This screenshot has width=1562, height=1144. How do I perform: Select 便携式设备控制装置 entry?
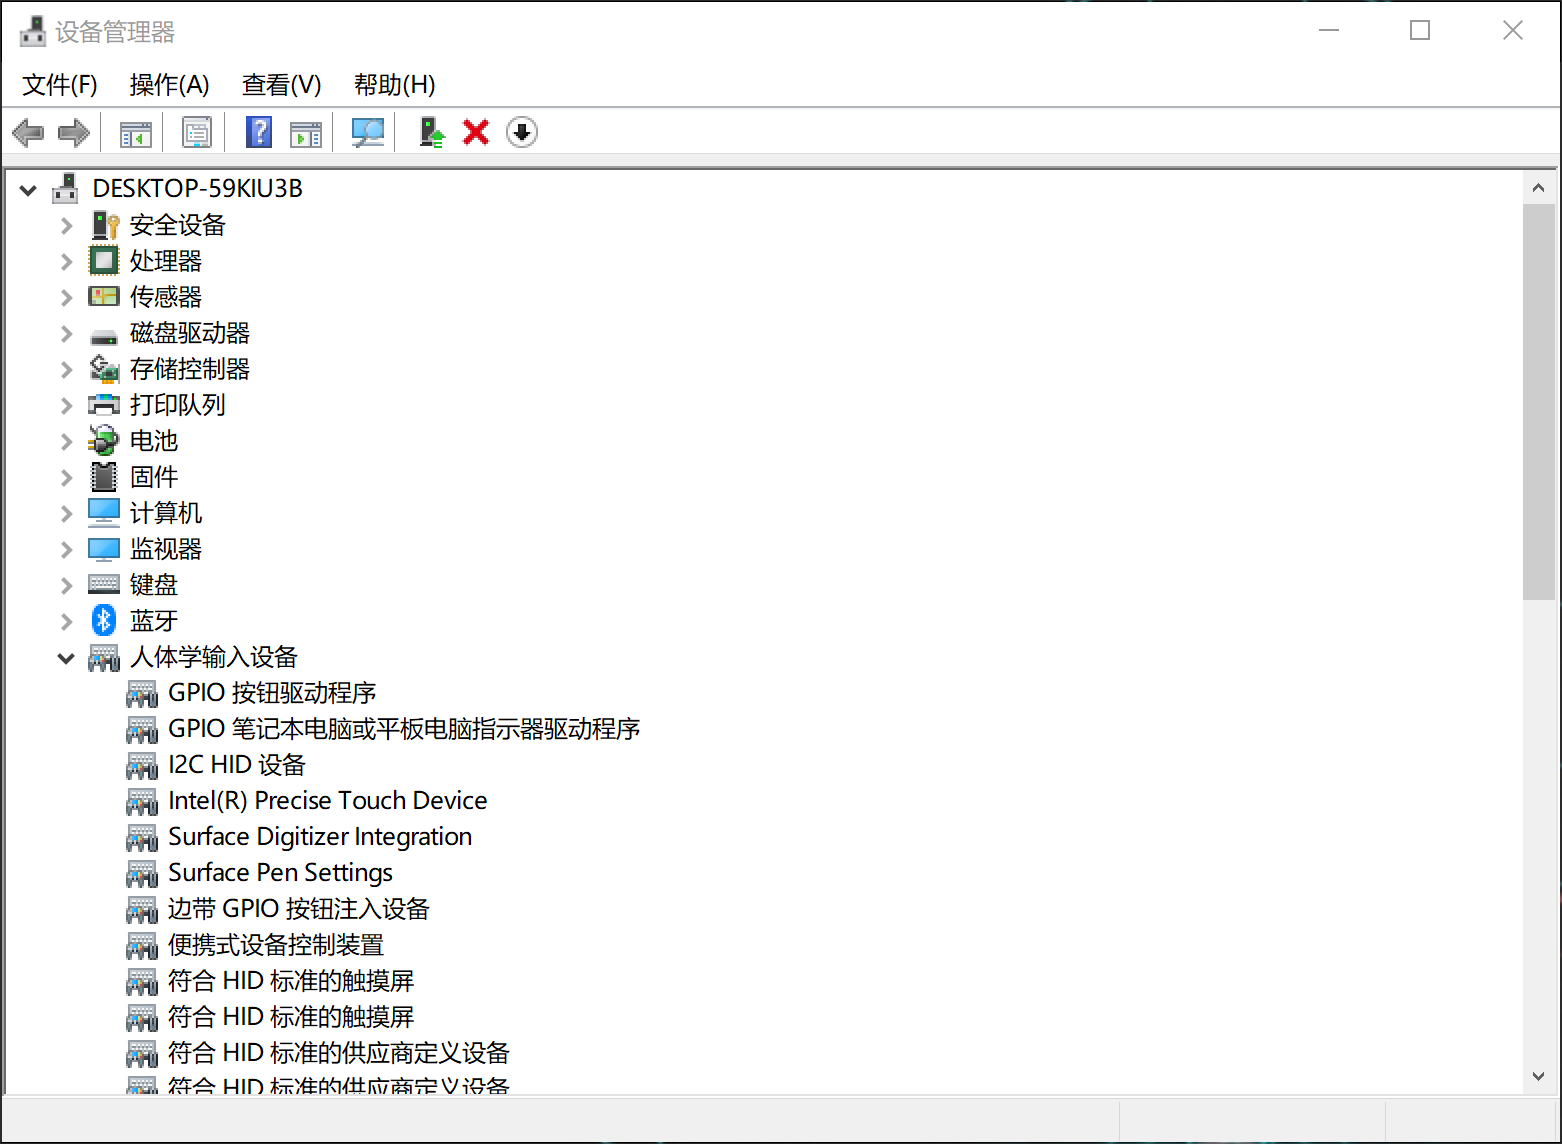[276, 945]
